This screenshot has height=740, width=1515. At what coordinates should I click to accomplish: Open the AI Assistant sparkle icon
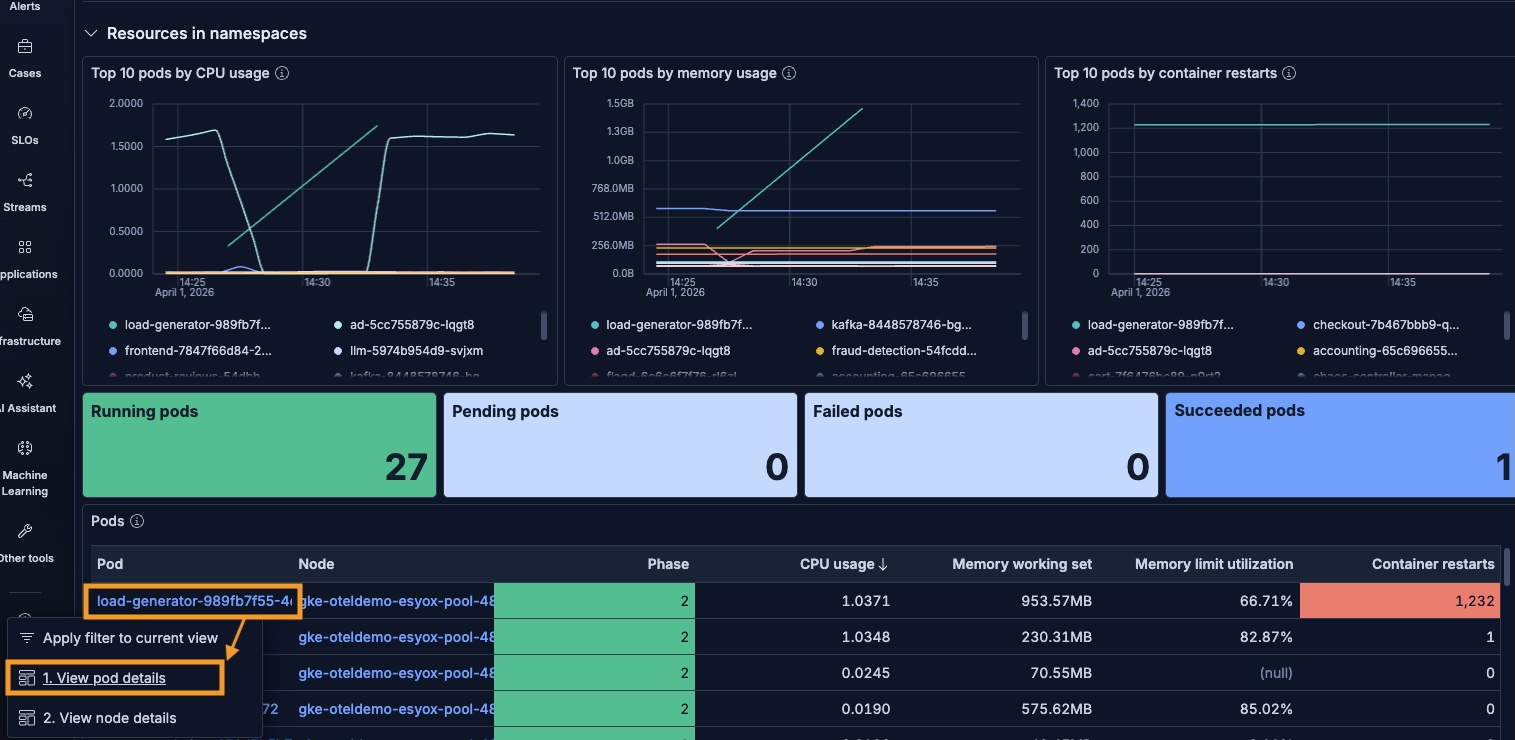pyautogui.click(x=25, y=381)
